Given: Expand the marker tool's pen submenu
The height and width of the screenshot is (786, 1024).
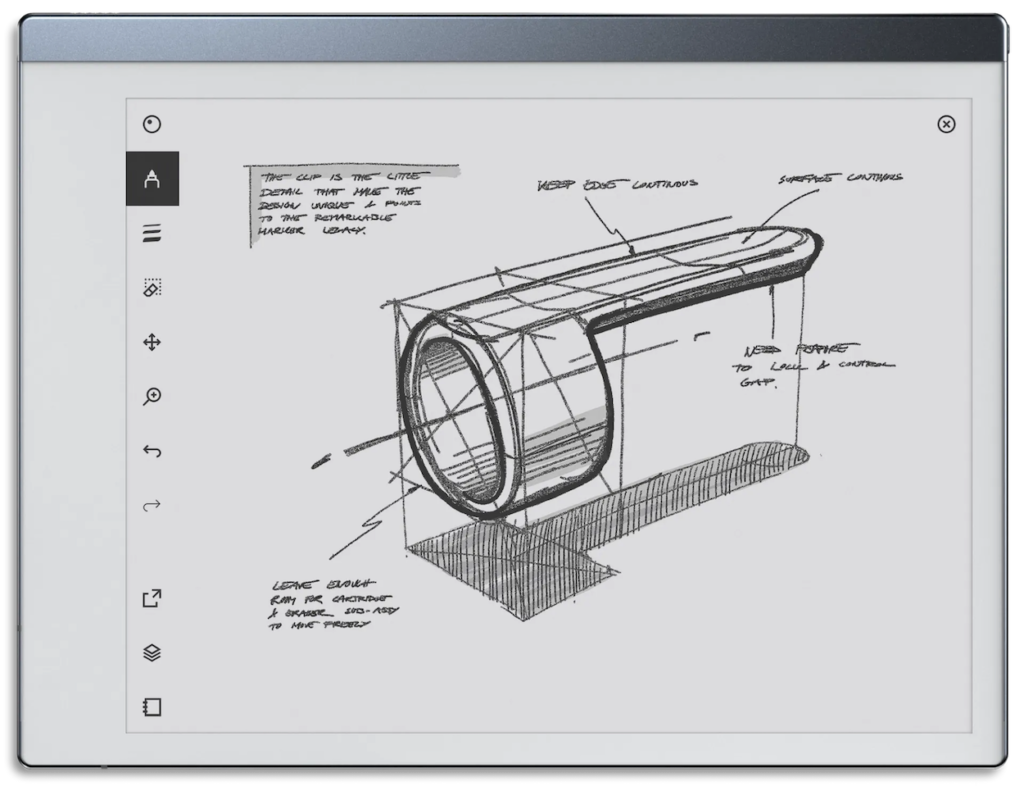Looking at the screenshot, I should tap(152, 178).
